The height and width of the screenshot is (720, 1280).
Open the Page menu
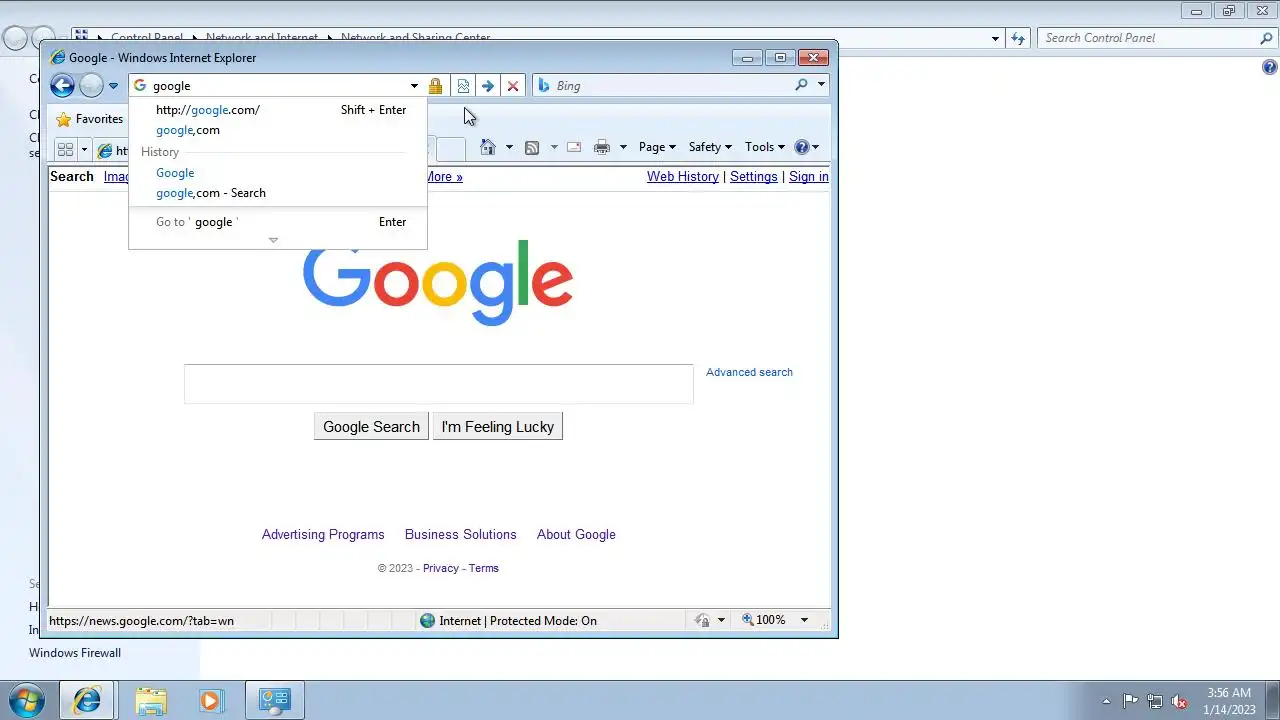pos(657,147)
